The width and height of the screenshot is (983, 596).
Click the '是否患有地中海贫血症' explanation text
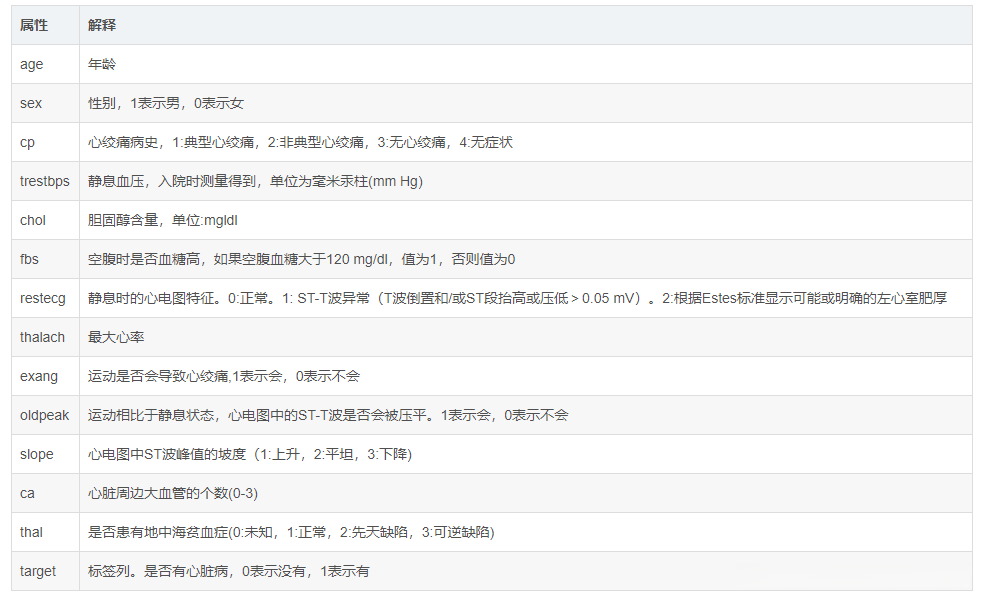[158, 532]
